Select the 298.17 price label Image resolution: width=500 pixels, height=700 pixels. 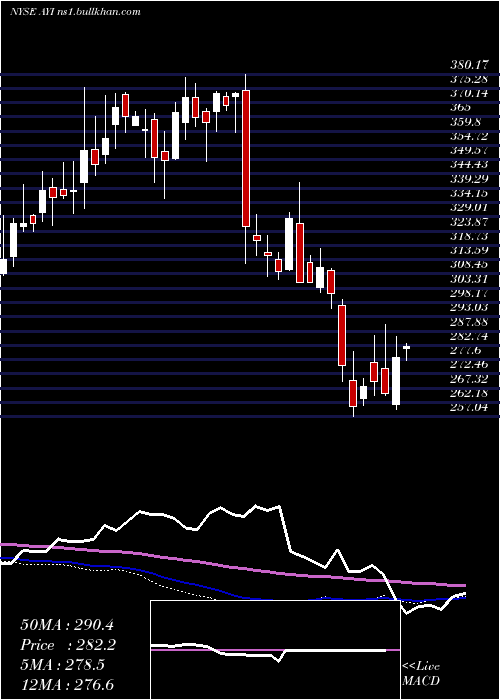click(469, 293)
